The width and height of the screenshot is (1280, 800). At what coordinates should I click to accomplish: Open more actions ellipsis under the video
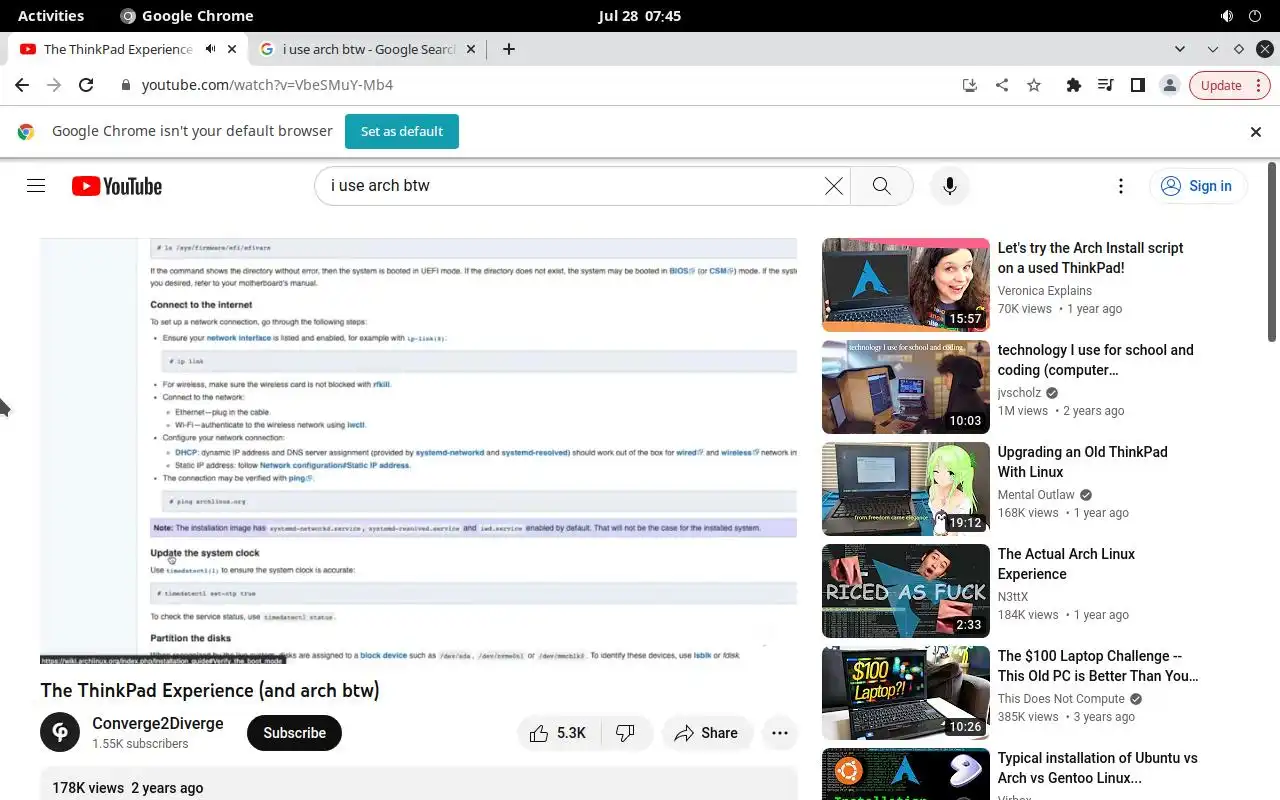pyautogui.click(x=780, y=733)
